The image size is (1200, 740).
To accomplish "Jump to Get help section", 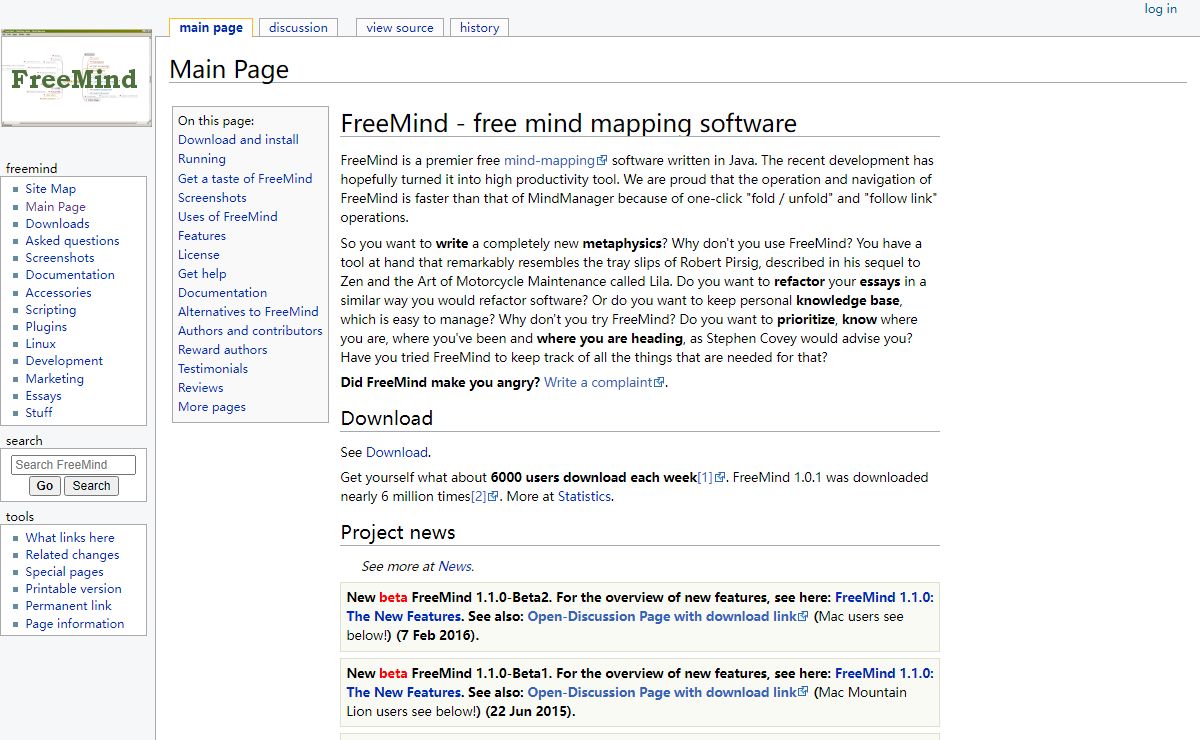I will pyautogui.click(x=202, y=274).
